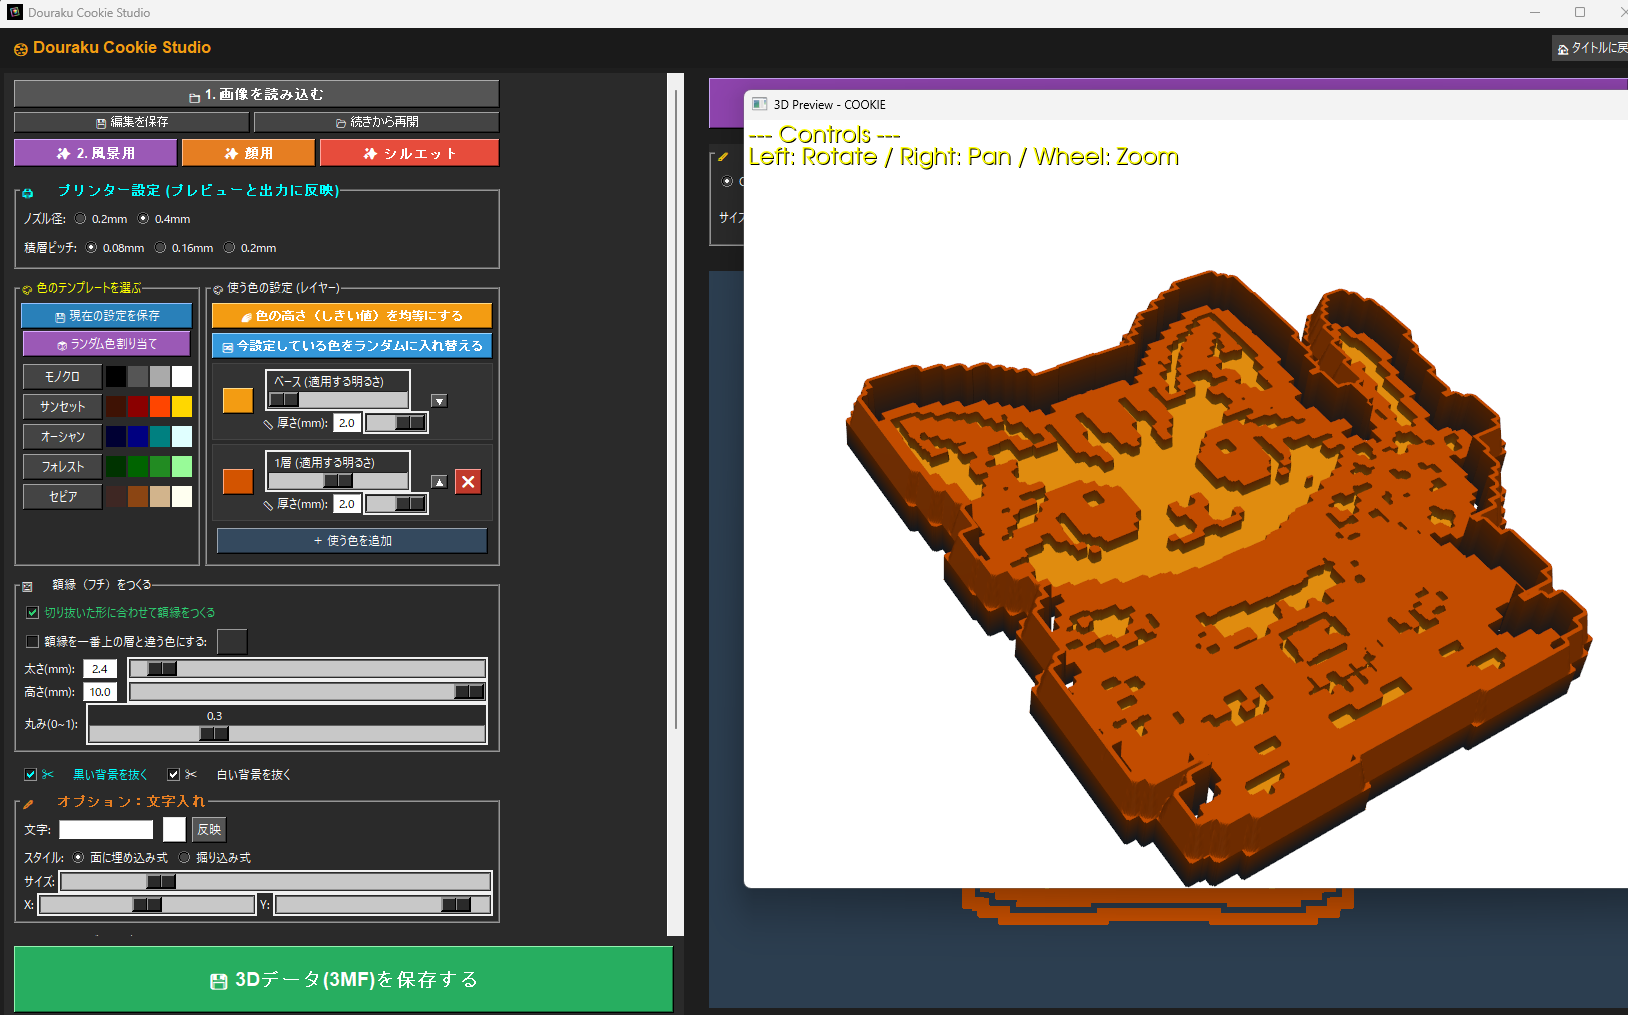Image resolution: width=1628 pixels, height=1015 pixels.
Task: Click ランダム色割り当て random color assign
Action: tap(106, 344)
